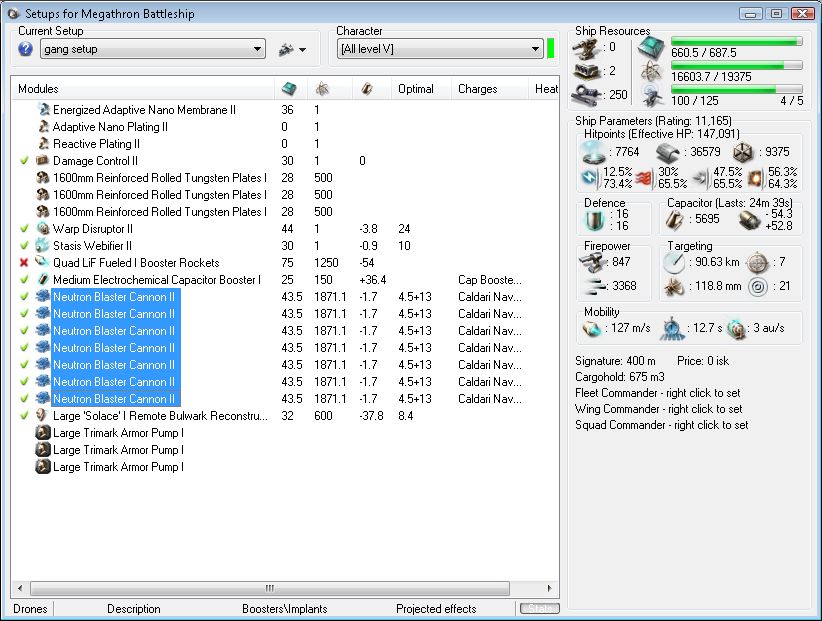This screenshot has width=822, height=621.
Task: Click the powergrid usage green progress bar
Action: click(x=737, y=66)
